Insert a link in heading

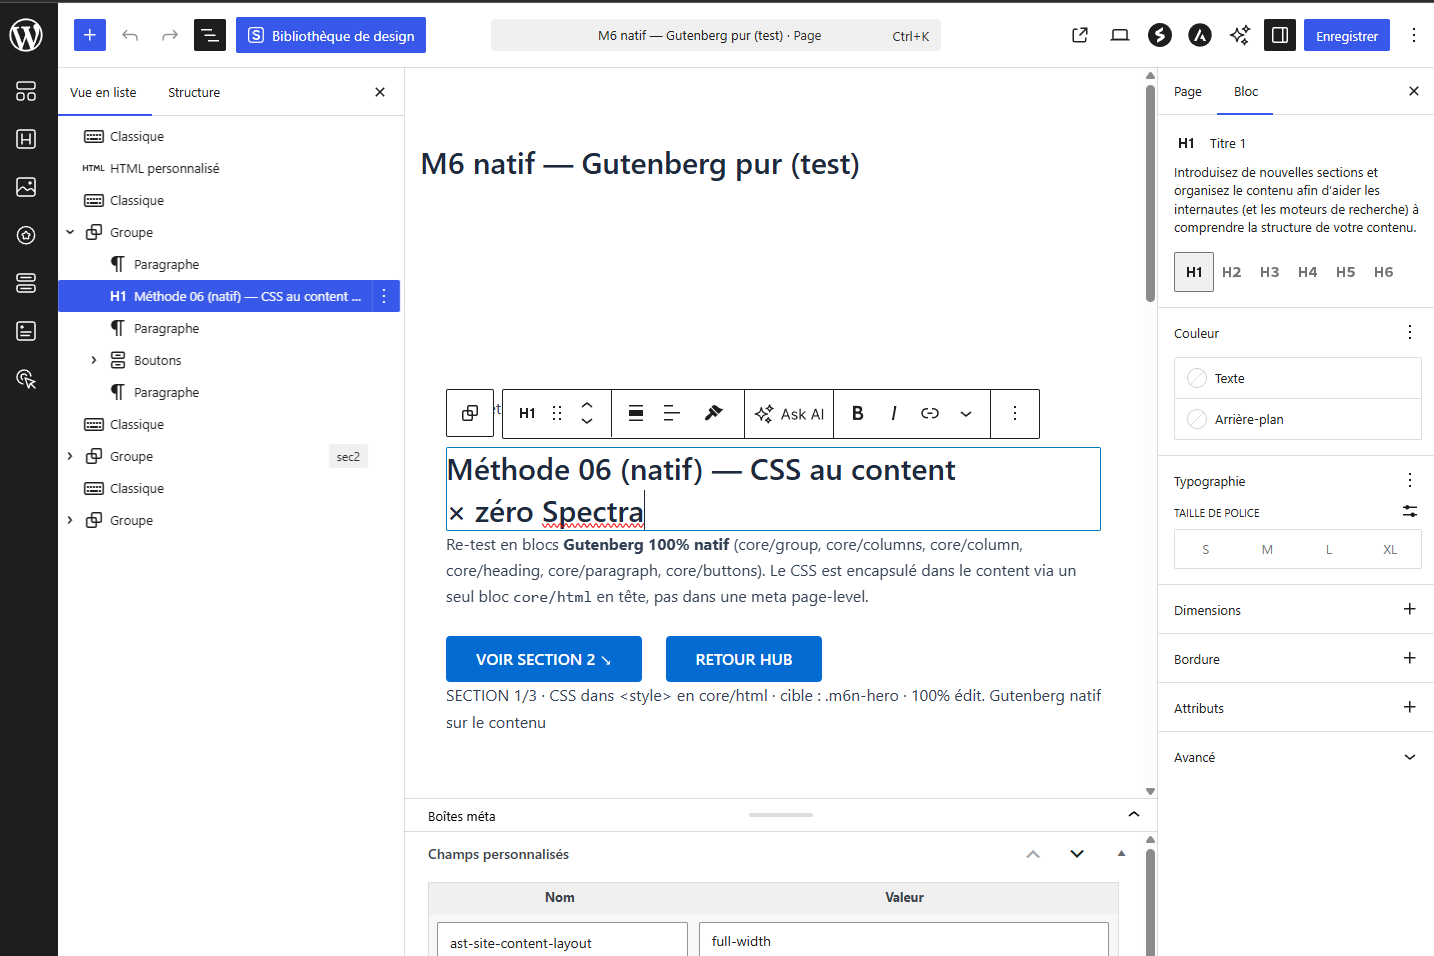pos(930,413)
